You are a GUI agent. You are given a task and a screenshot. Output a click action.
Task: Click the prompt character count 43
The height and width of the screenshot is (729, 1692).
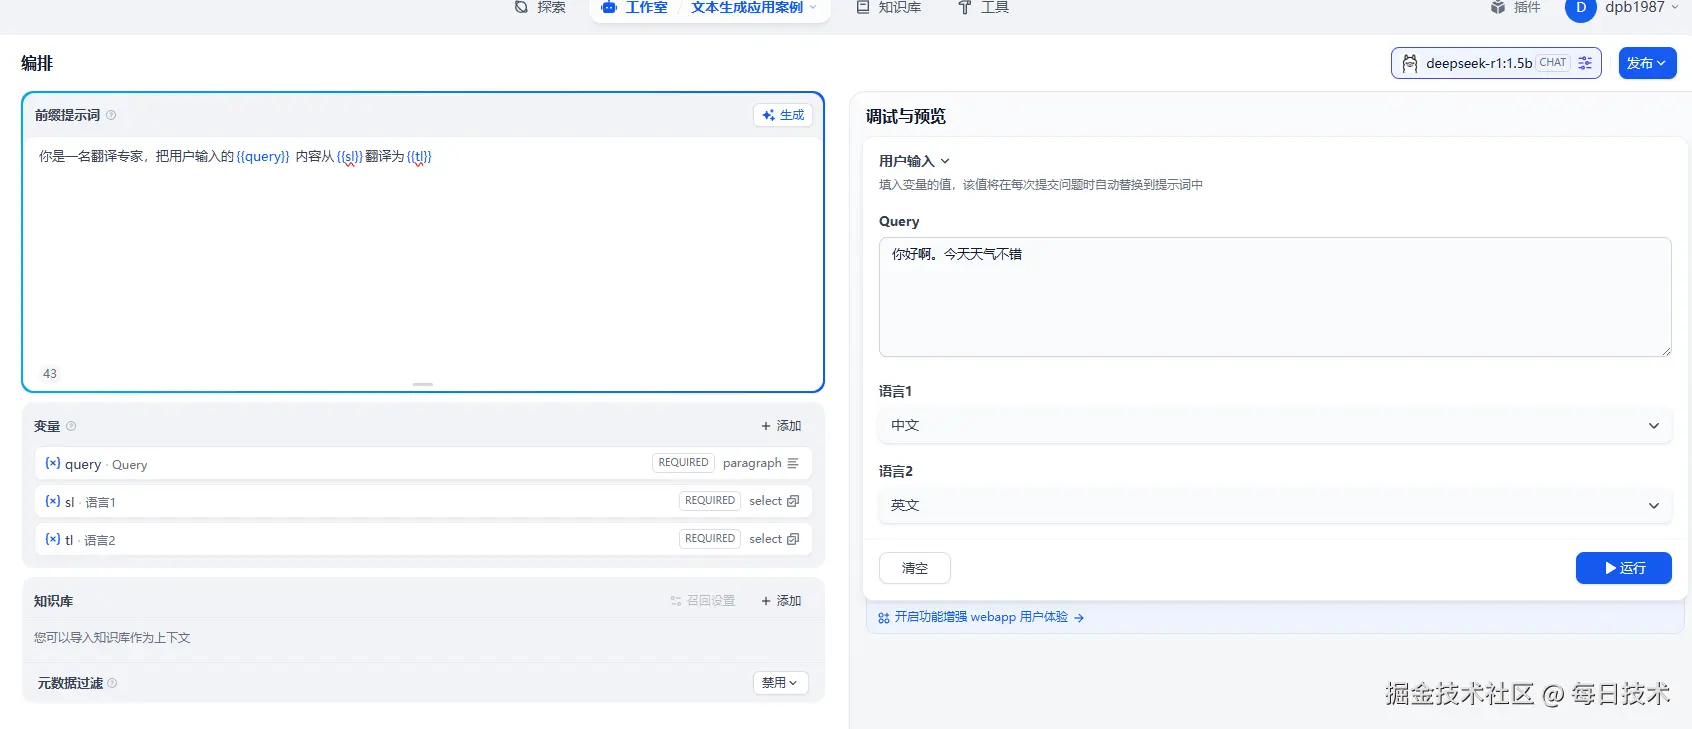point(50,373)
